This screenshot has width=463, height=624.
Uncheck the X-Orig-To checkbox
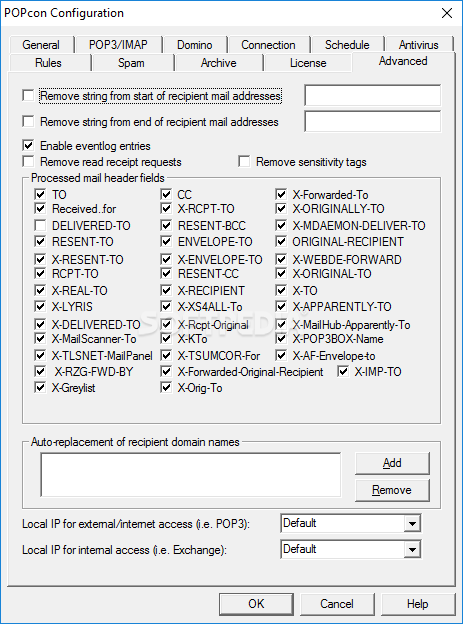click(x=166, y=388)
